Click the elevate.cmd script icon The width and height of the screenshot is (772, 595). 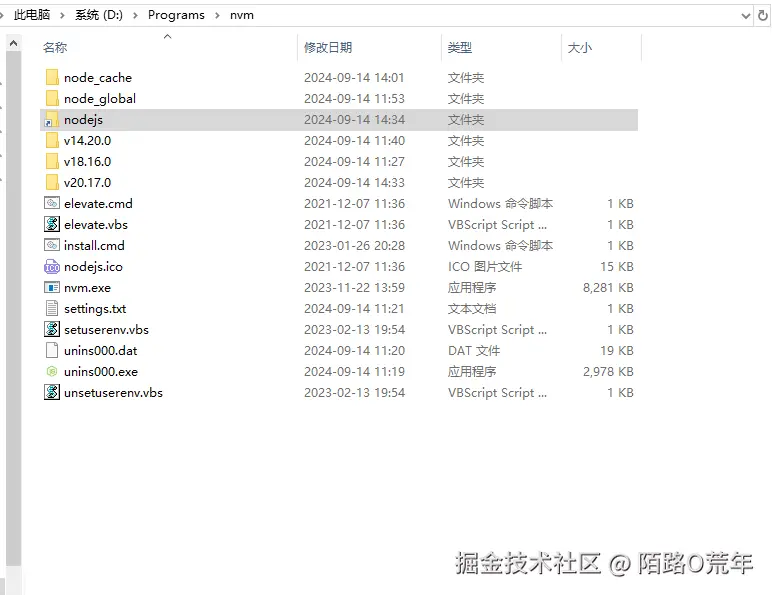[52, 203]
